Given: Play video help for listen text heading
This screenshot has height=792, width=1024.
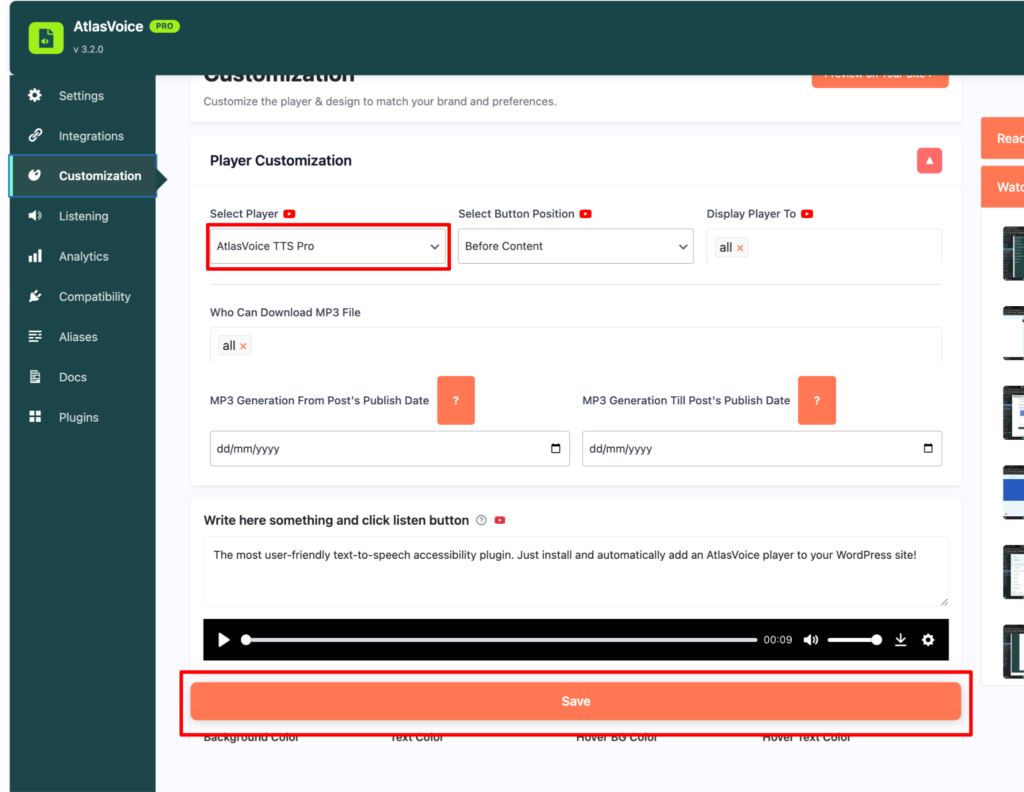Looking at the screenshot, I should [500, 520].
